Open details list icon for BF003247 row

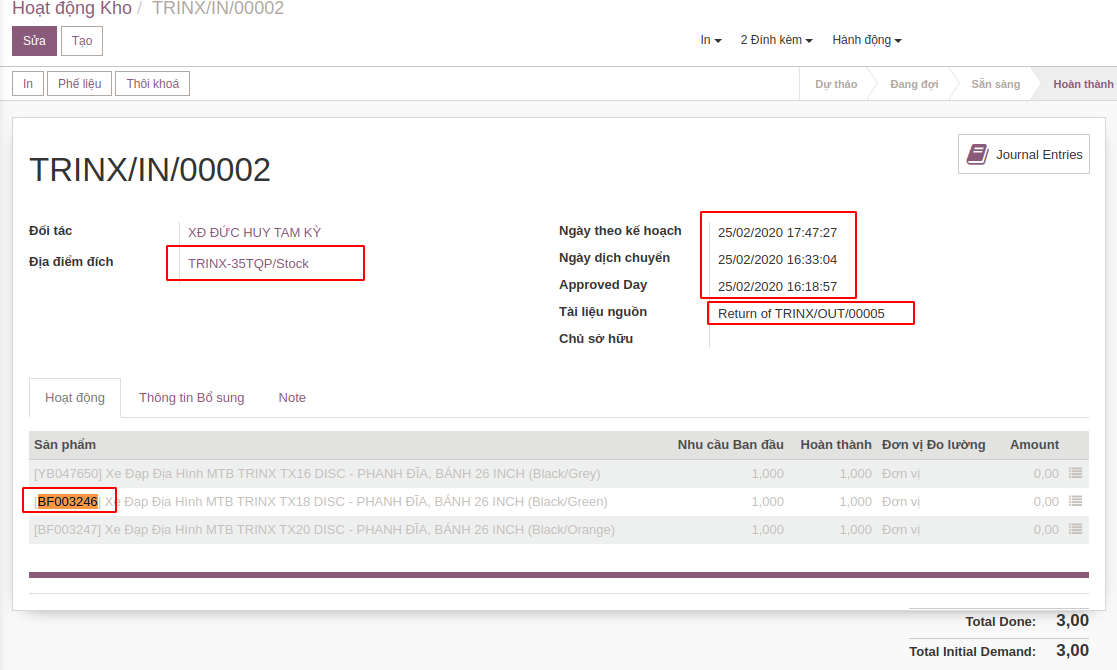(1076, 529)
